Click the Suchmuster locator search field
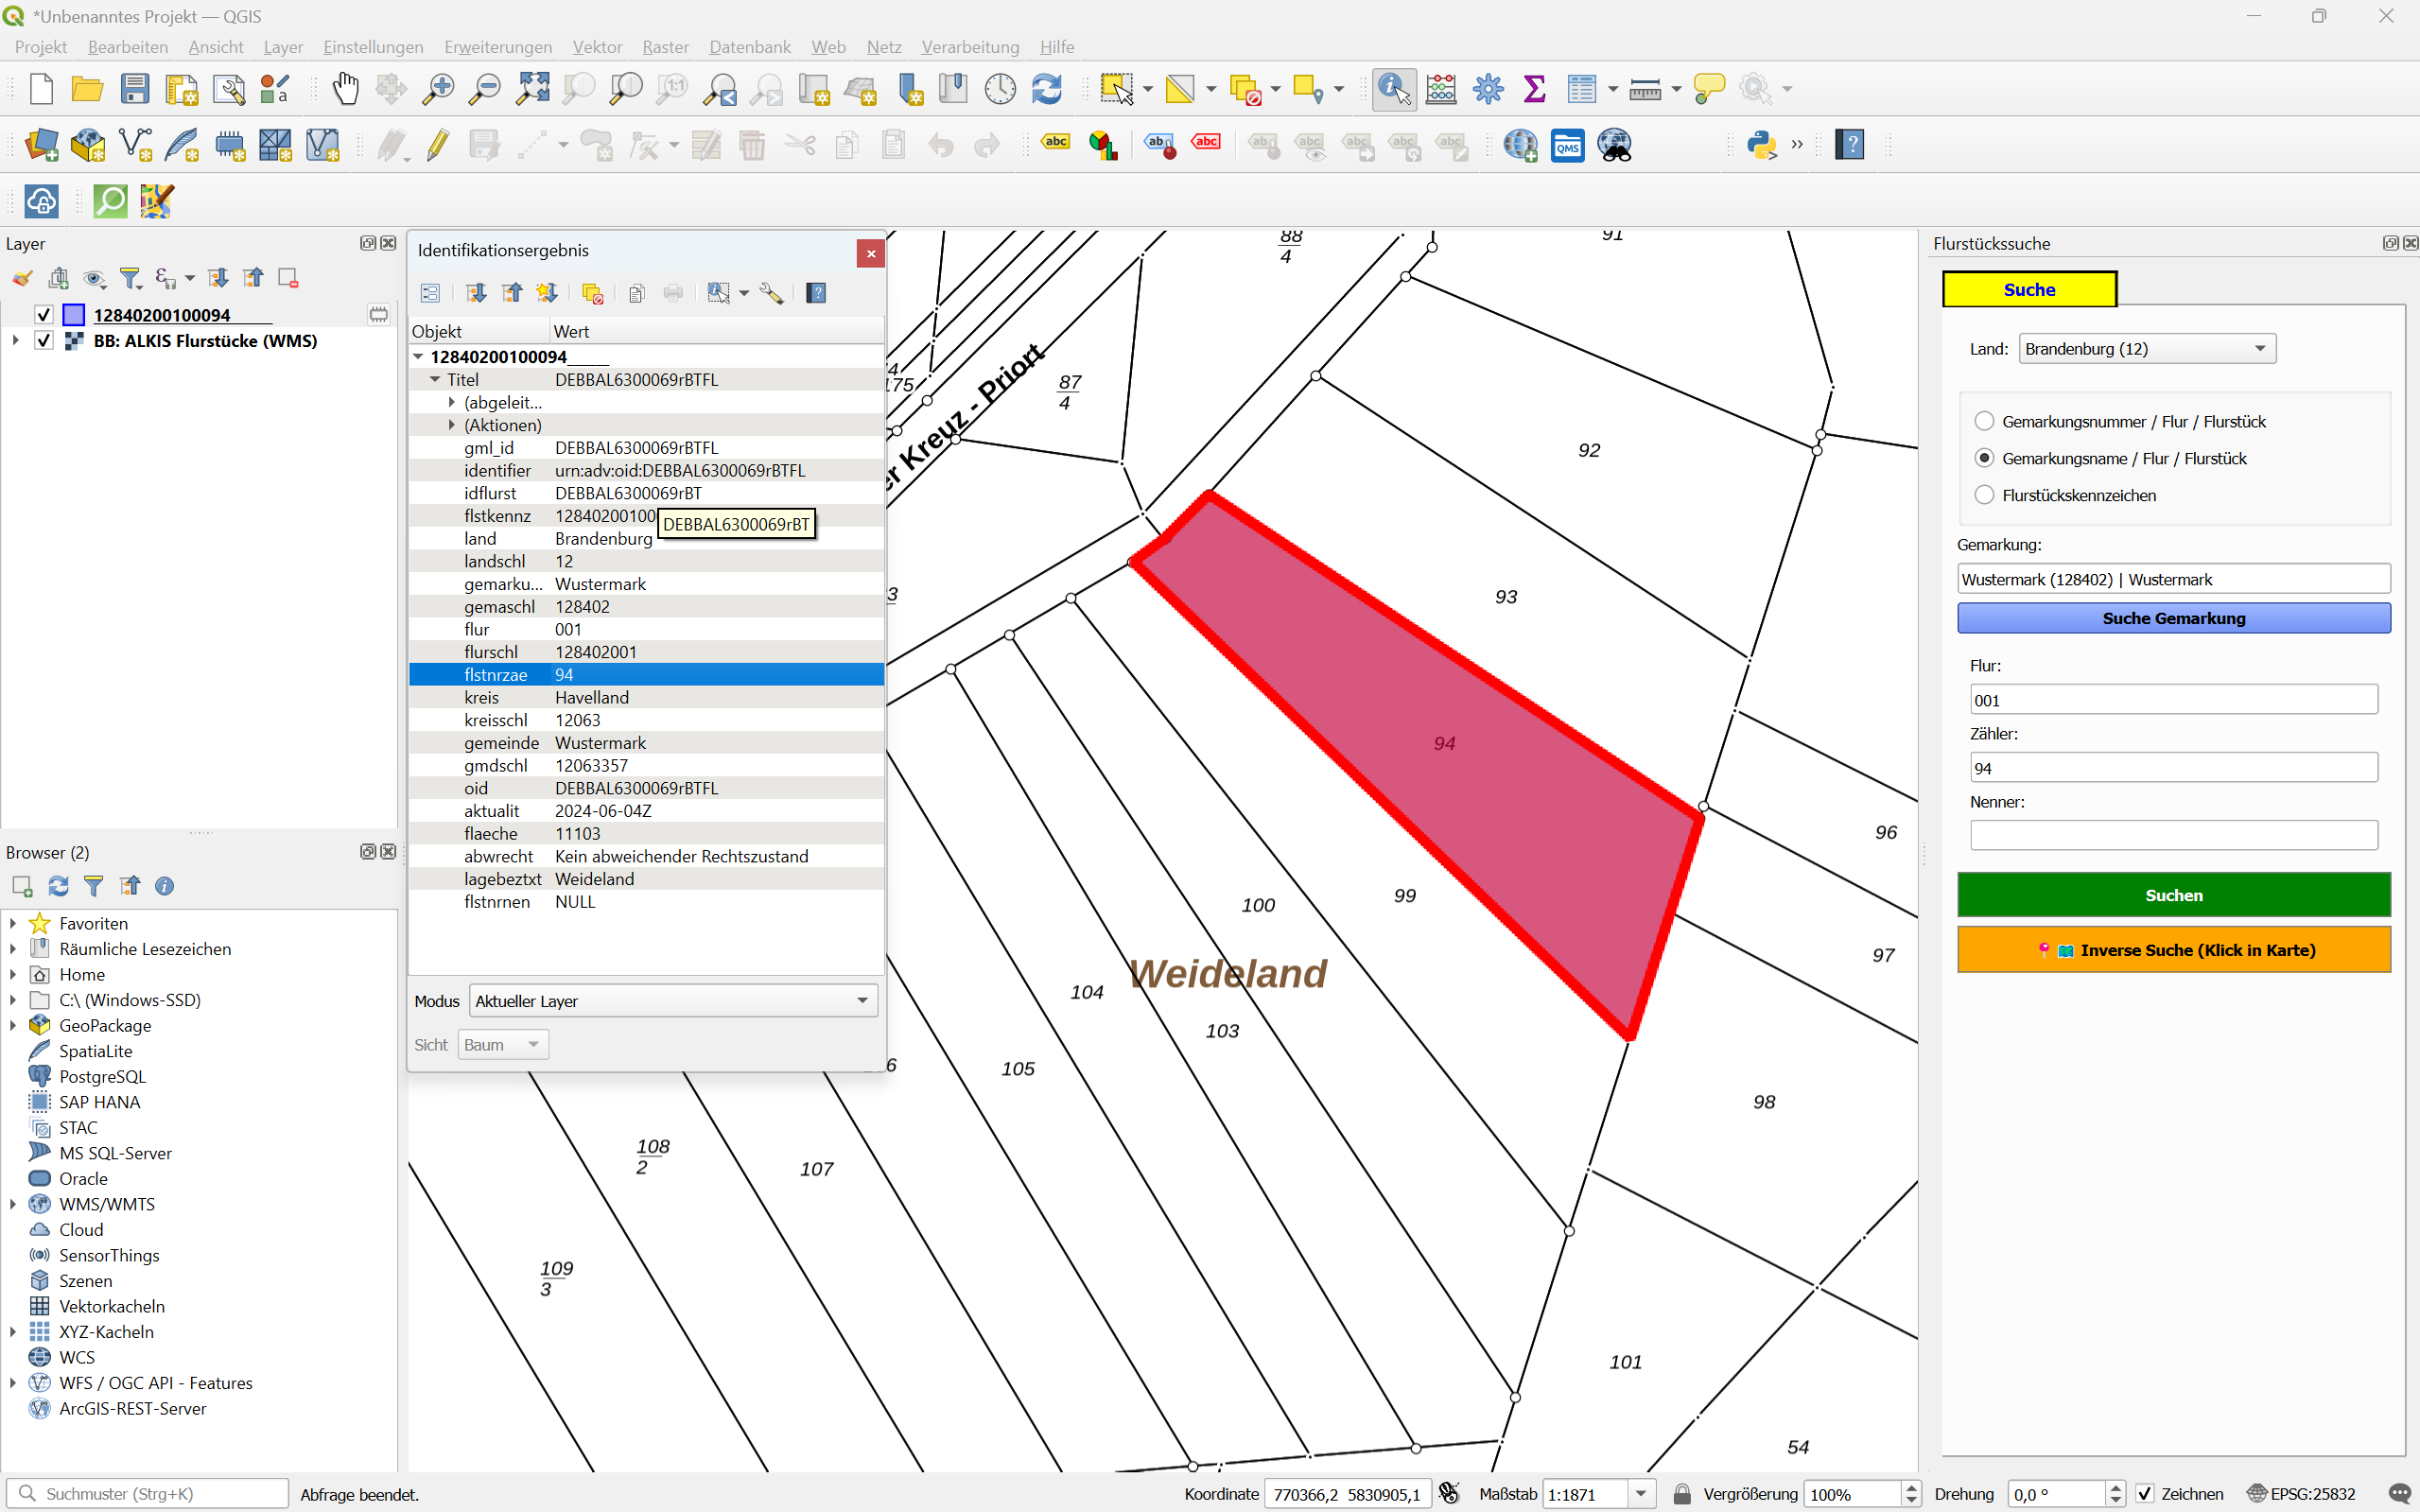 pyautogui.click(x=148, y=1494)
